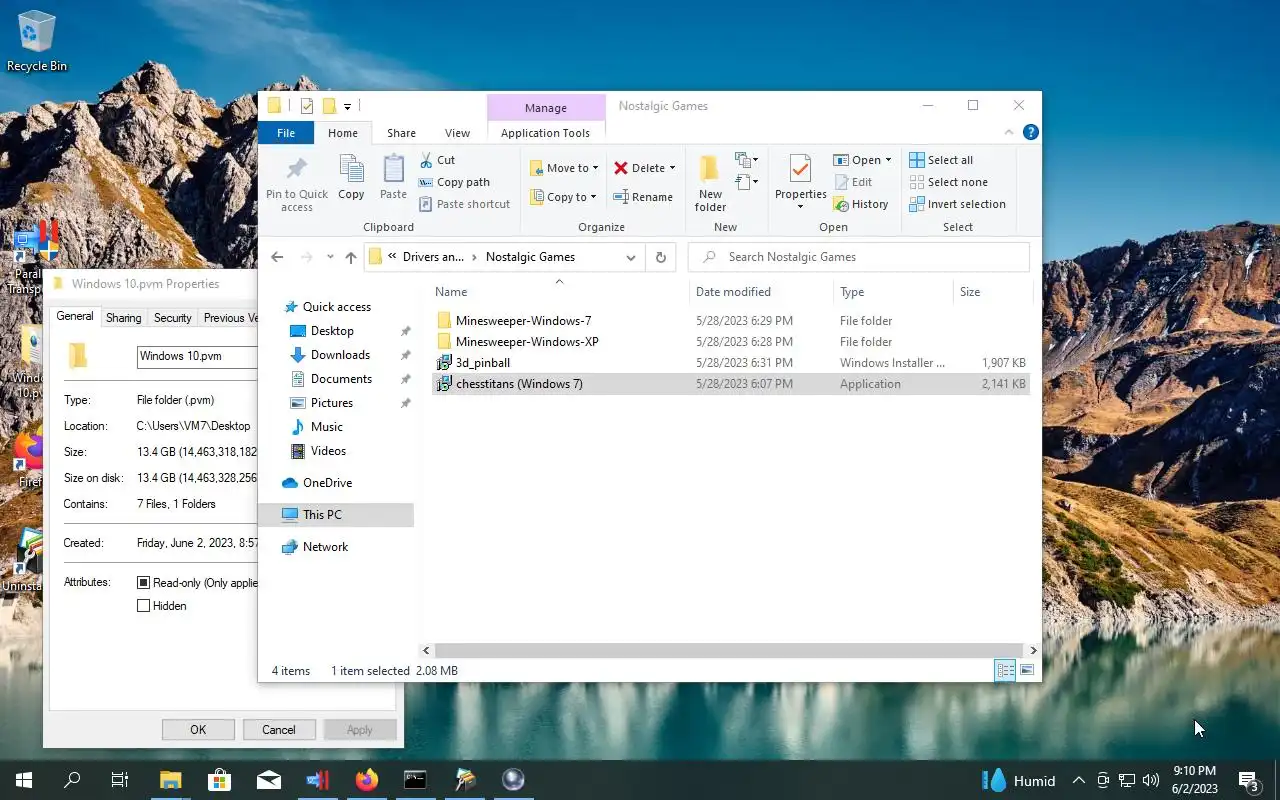Screen dimensions: 1280x800
Task: Select Minesweeper-Windows-7 folder
Action: point(523,321)
